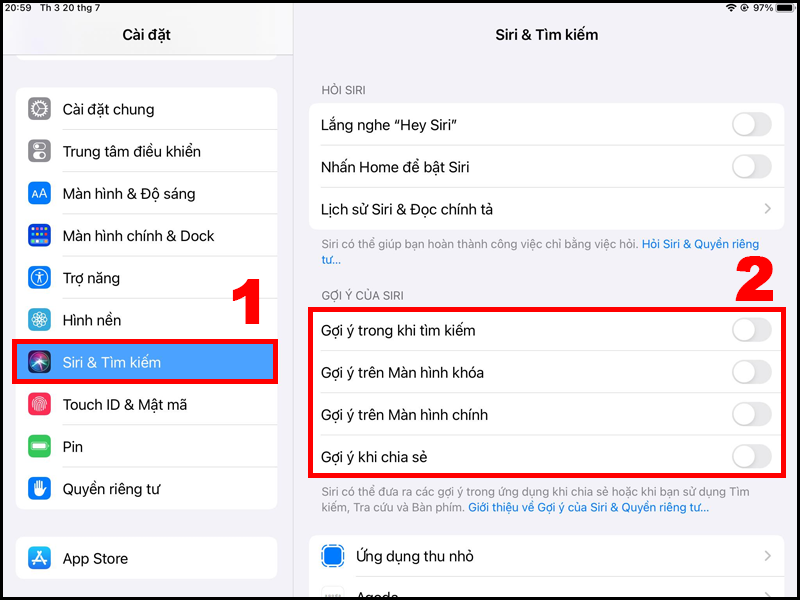Expand Lịch sử Siri & Đọc chính tả chevron

tap(767, 209)
